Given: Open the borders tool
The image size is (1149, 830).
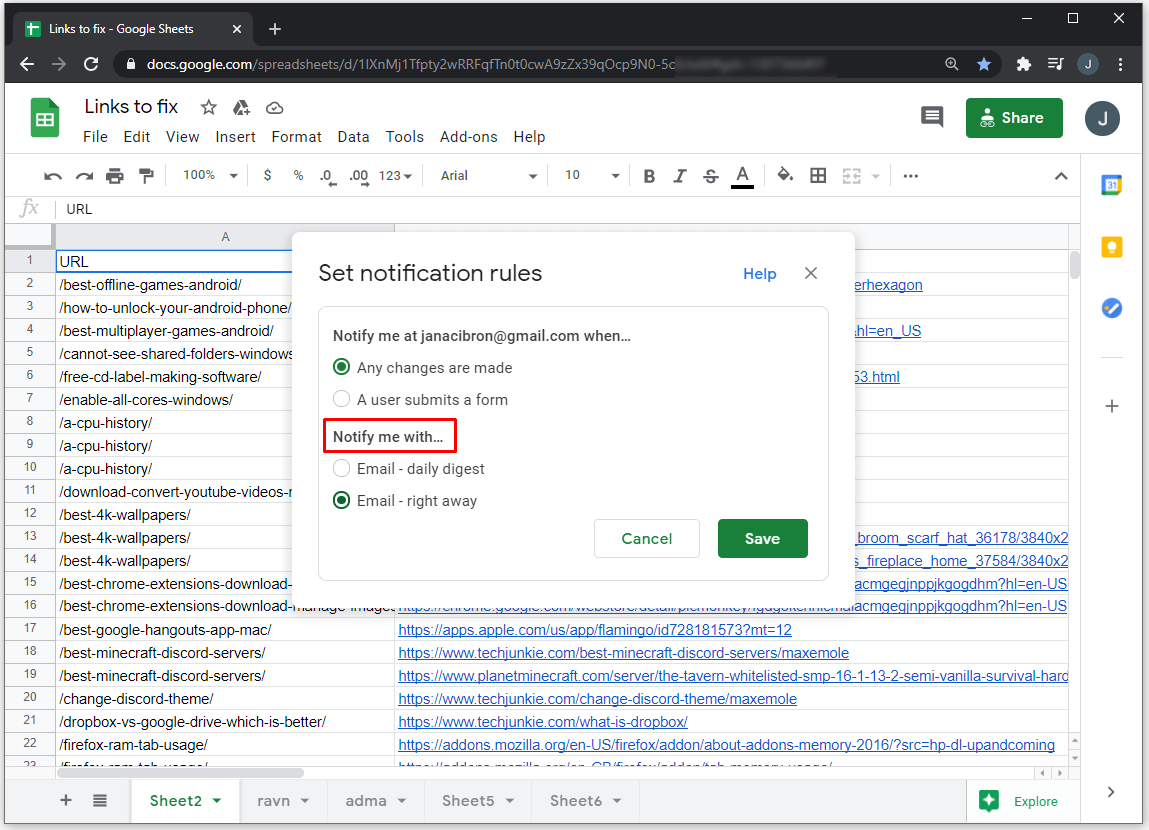Looking at the screenshot, I should pos(818,176).
